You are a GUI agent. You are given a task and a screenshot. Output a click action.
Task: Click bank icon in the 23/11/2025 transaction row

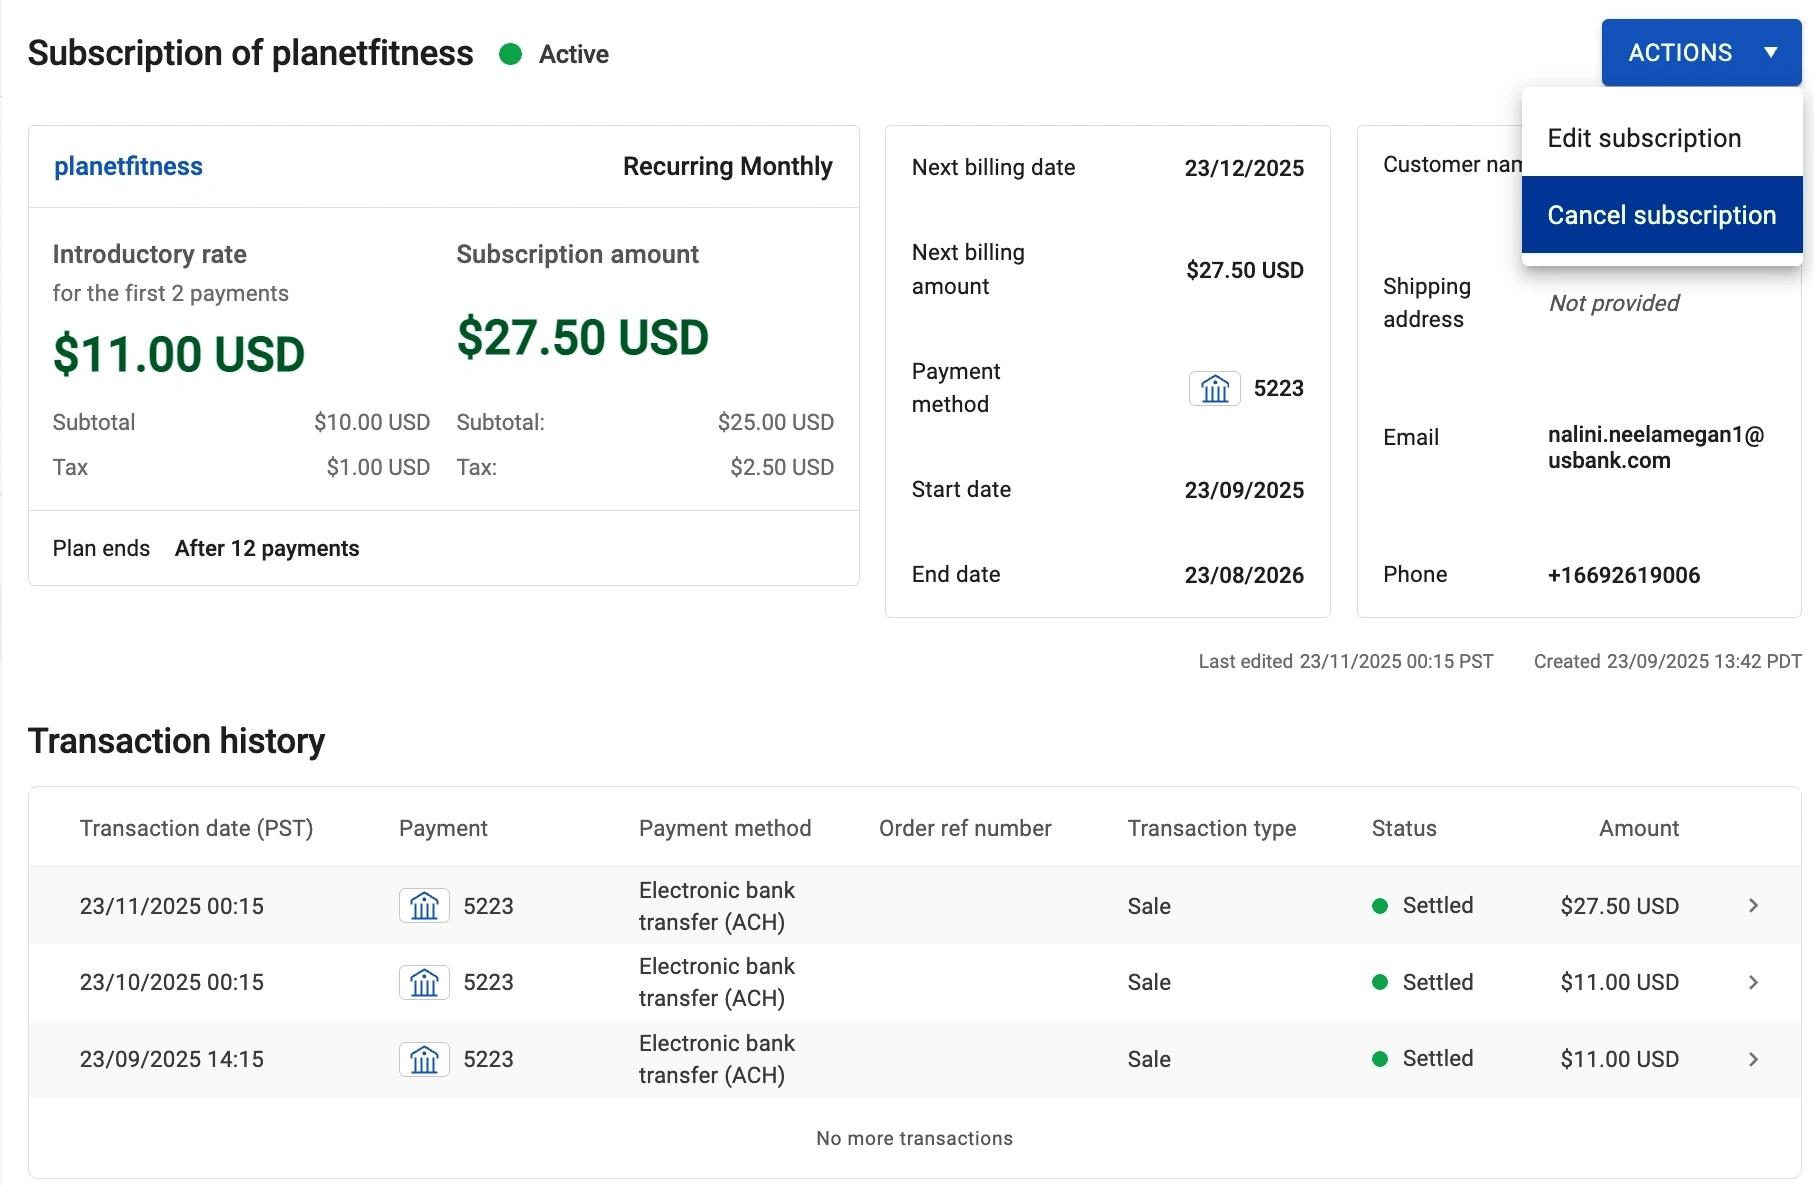tap(424, 906)
